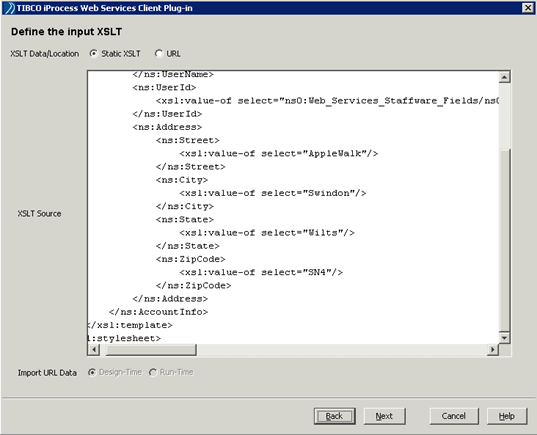Click the opening <ns:City> tag

click(182, 180)
